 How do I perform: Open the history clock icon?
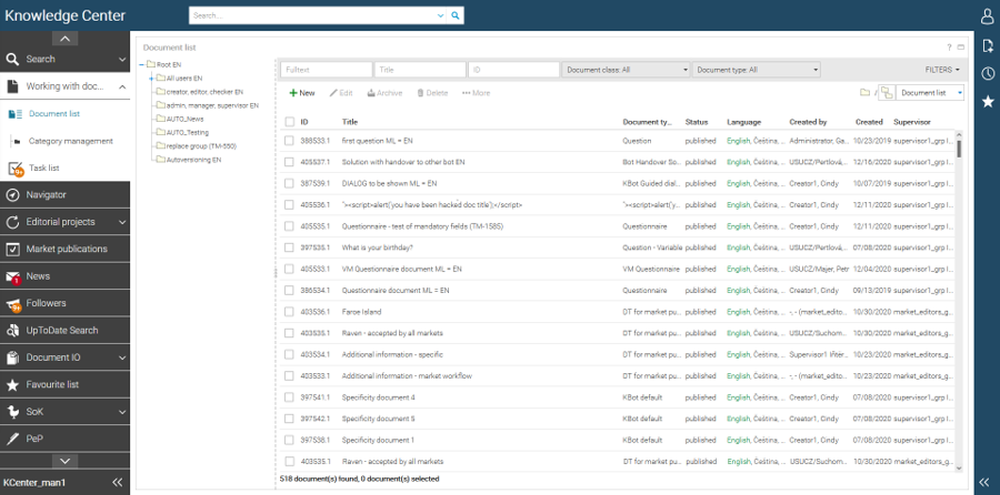point(987,73)
